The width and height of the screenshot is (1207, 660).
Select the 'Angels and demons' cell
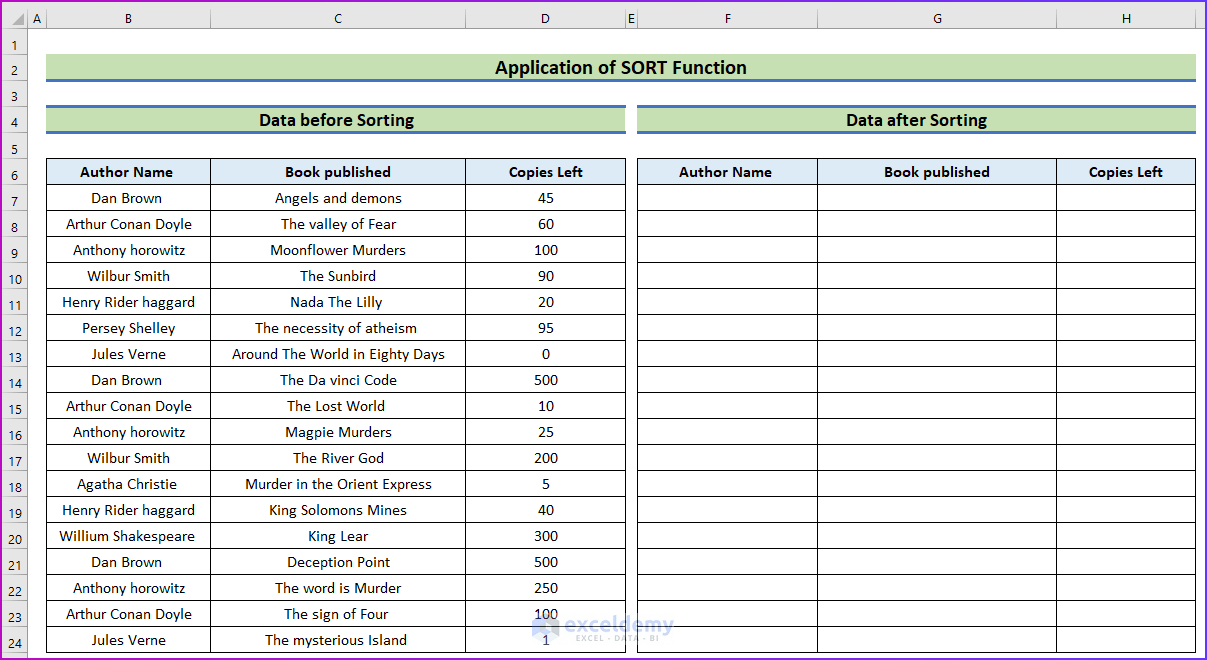(338, 198)
